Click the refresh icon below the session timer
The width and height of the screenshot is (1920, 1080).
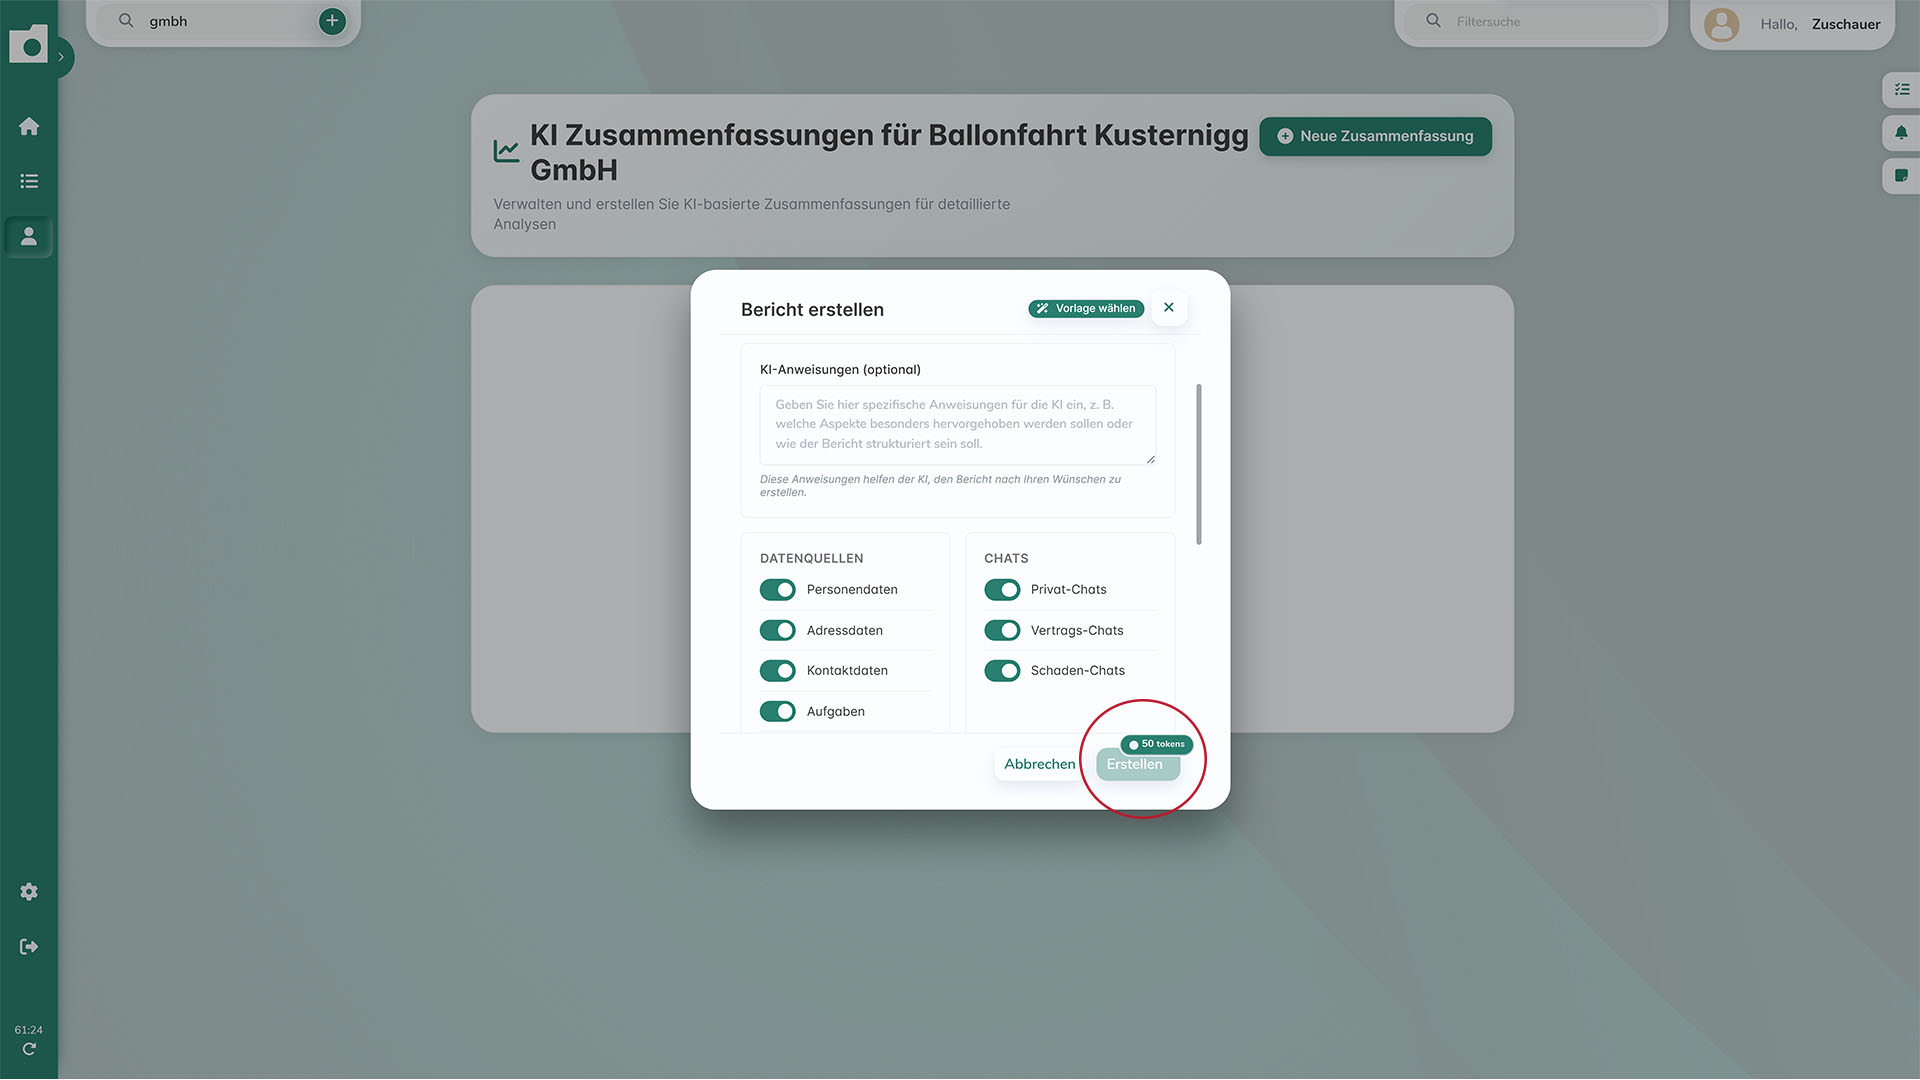point(29,1048)
